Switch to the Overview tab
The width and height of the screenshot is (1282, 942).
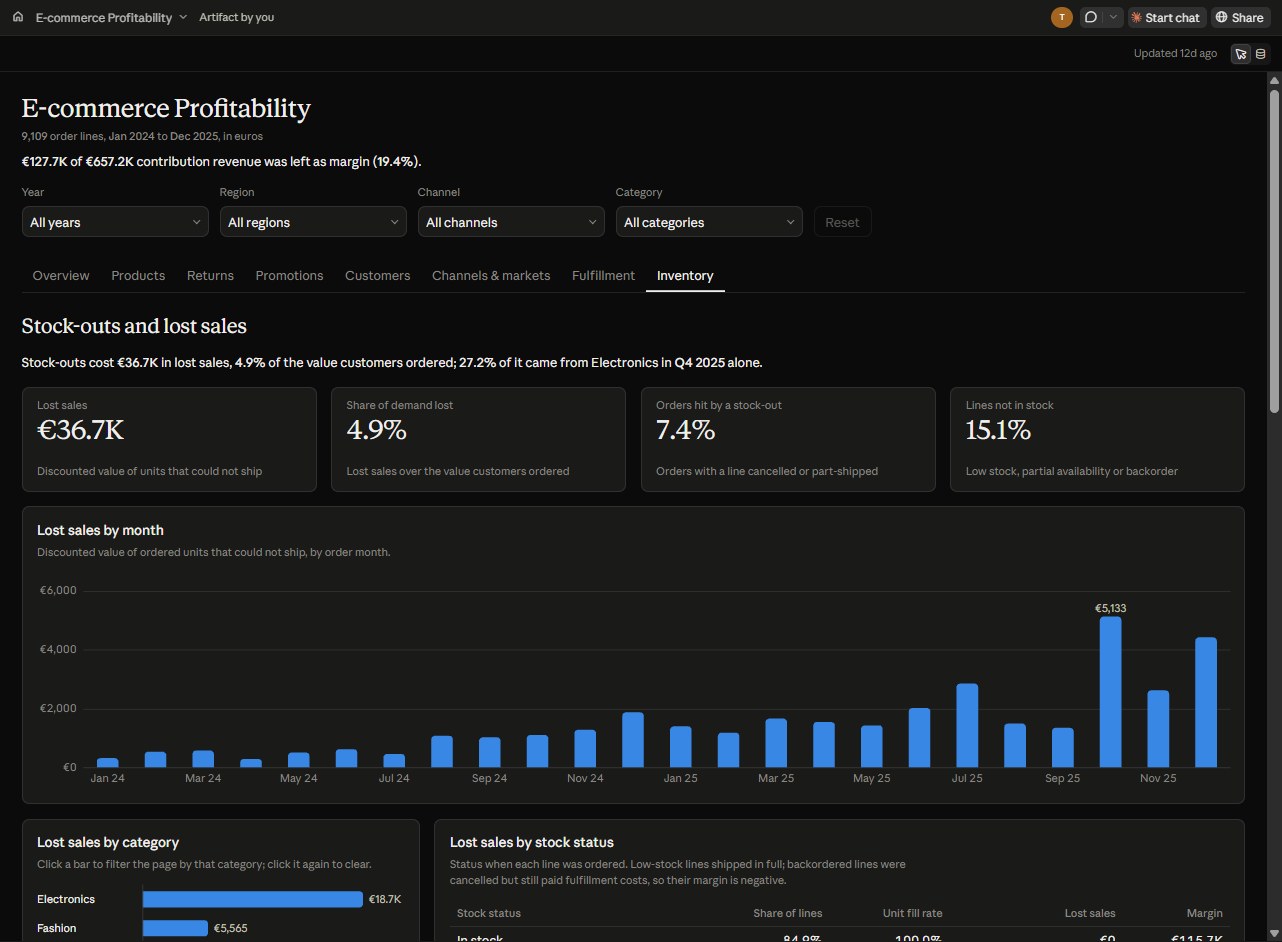[x=61, y=275]
